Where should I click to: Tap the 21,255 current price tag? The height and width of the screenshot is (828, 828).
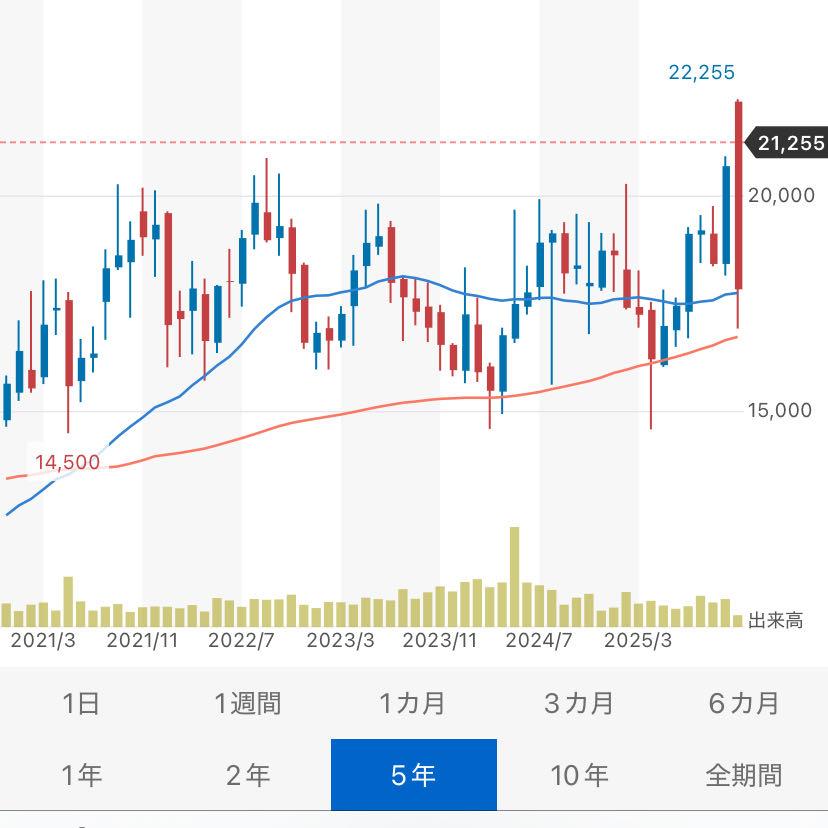(x=790, y=144)
